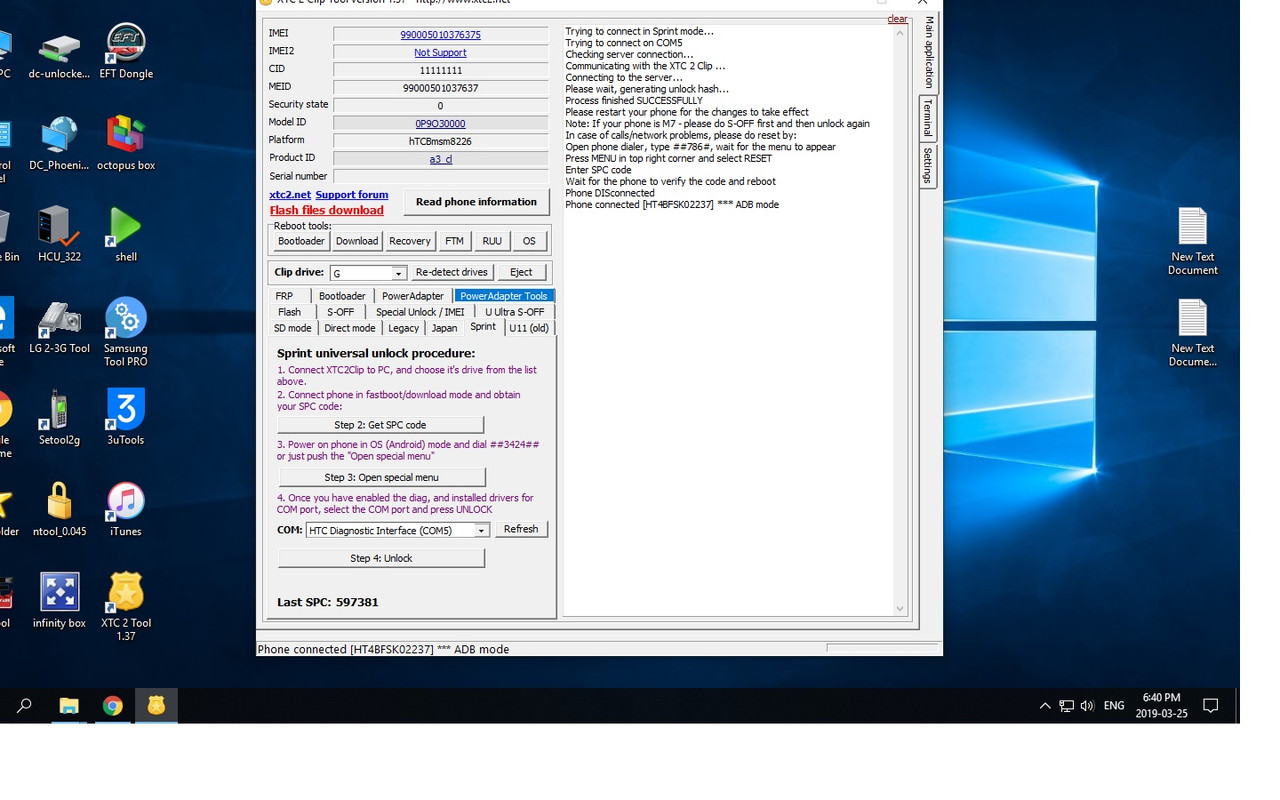
Task: Reboot phone to OS
Action: pyautogui.click(x=529, y=241)
